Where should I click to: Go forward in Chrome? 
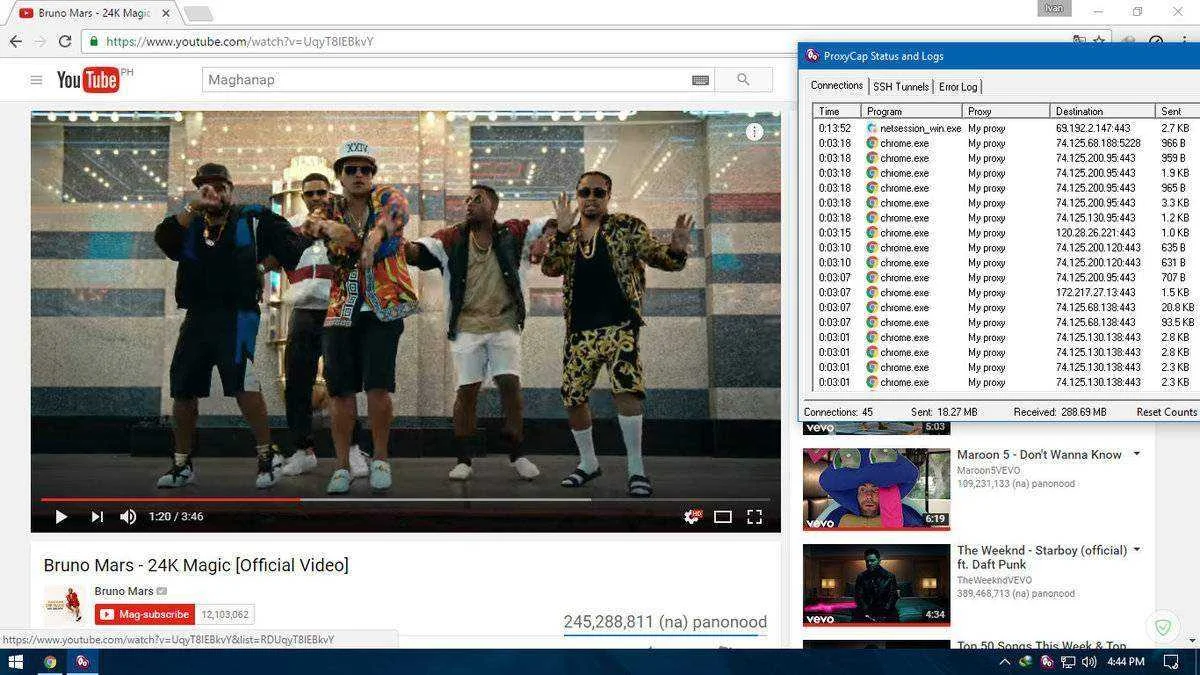point(40,41)
